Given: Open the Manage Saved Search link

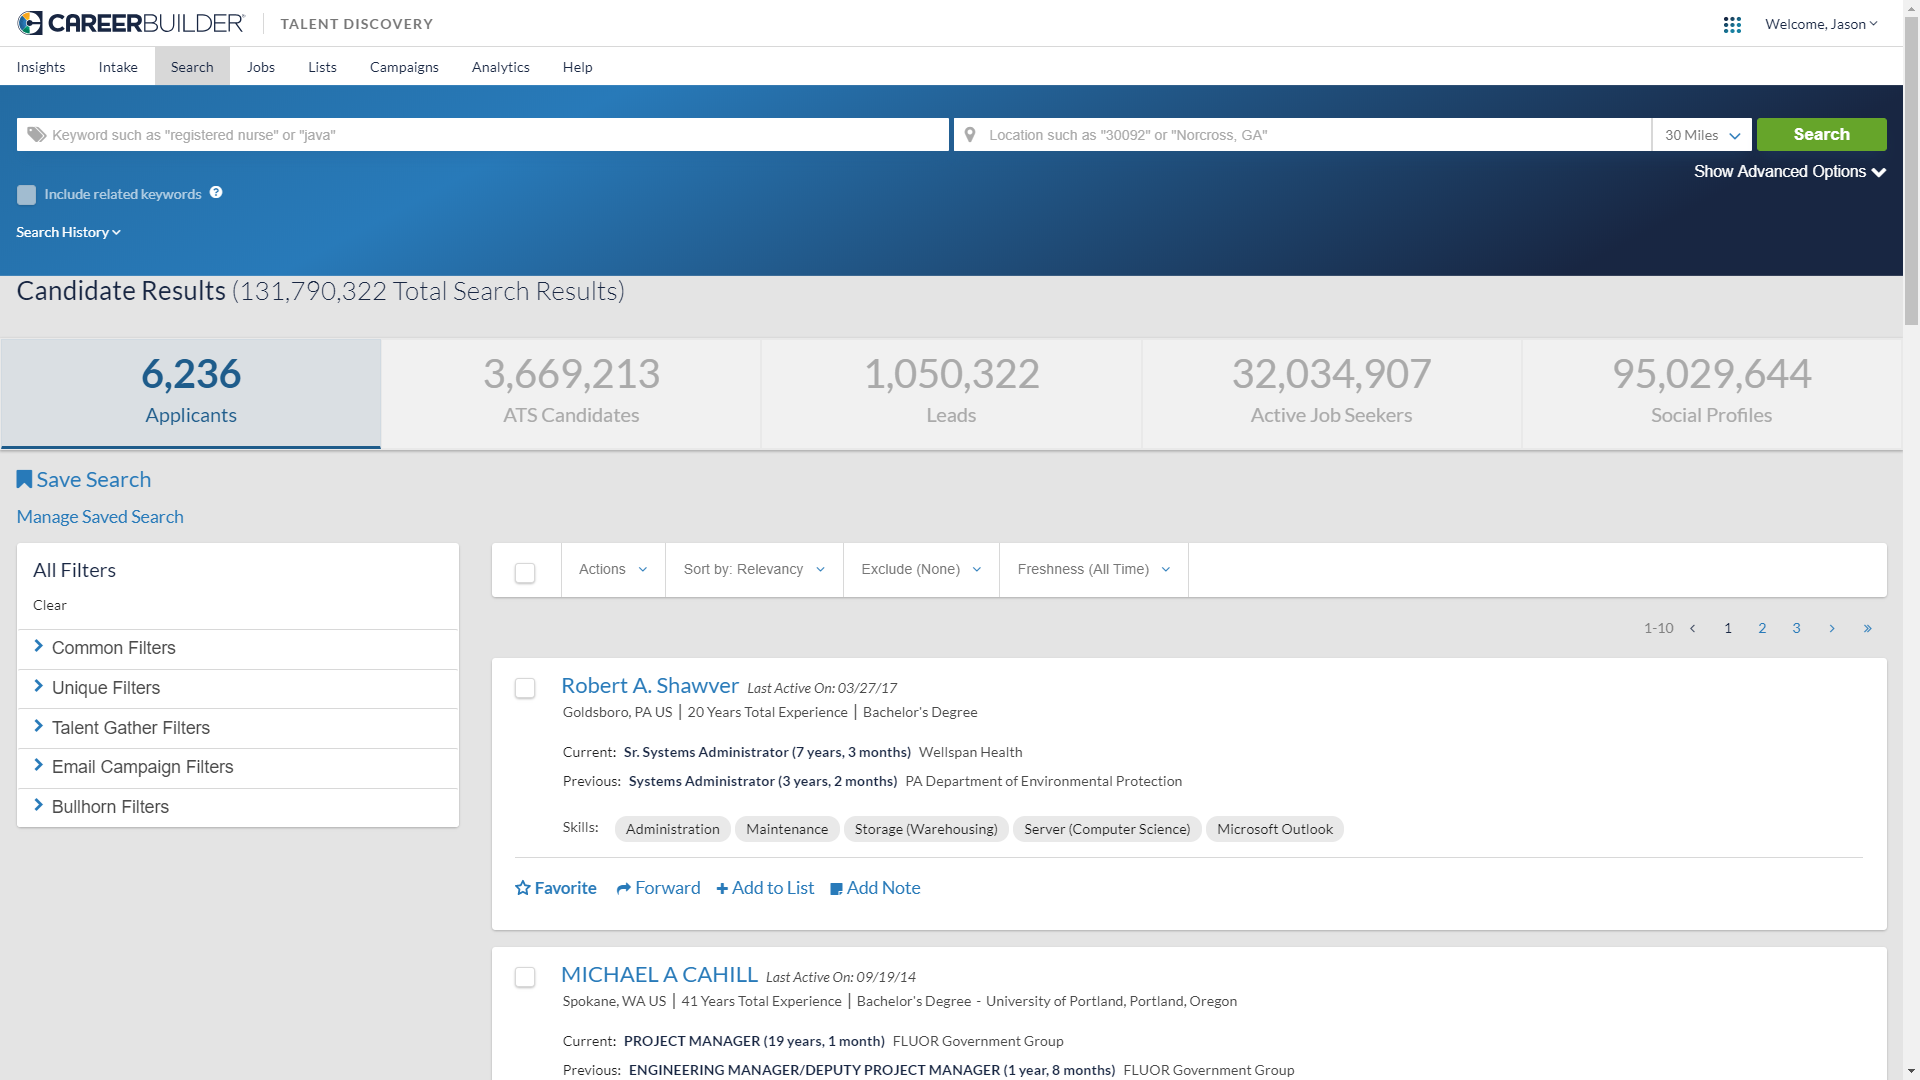Looking at the screenshot, I should pyautogui.click(x=100, y=517).
